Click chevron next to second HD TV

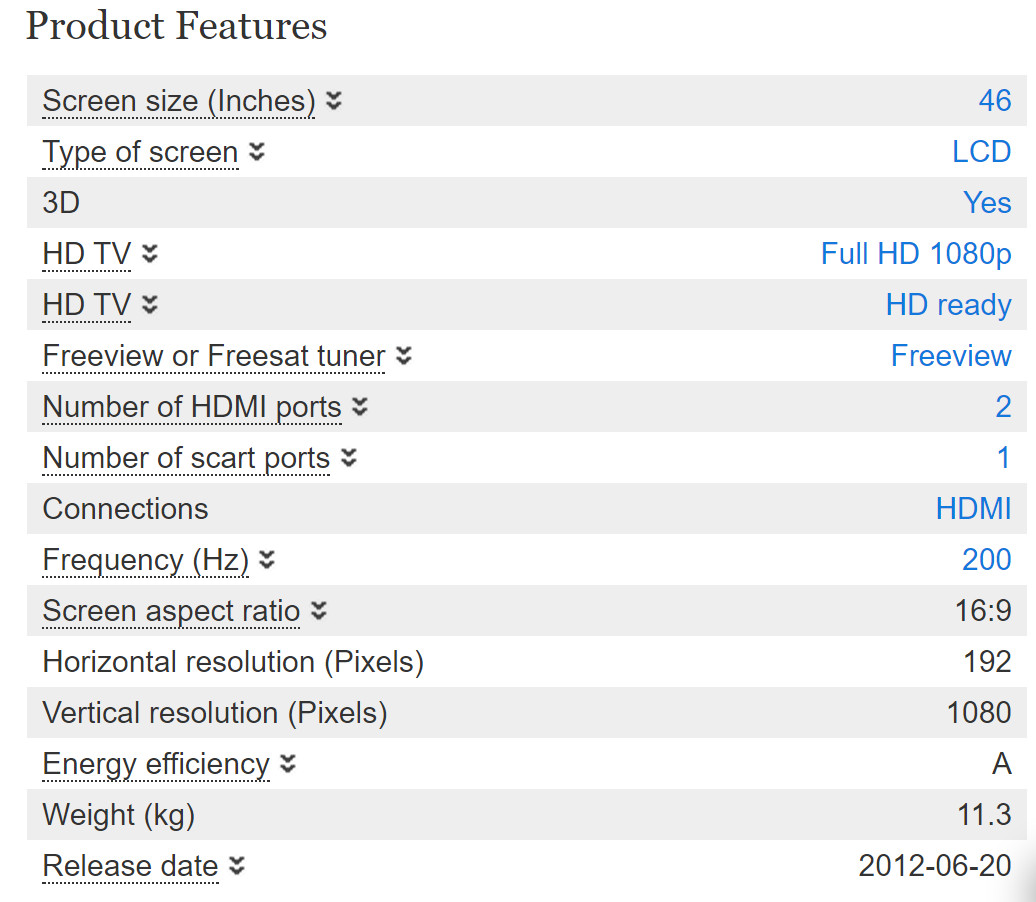pyautogui.click(x=150, y=305)
